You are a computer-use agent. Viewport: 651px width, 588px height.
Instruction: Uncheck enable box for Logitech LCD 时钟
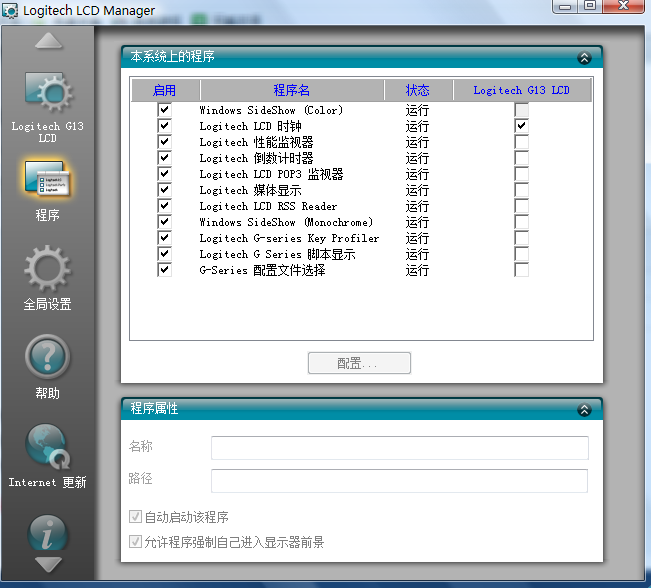(x=164, y=126)
